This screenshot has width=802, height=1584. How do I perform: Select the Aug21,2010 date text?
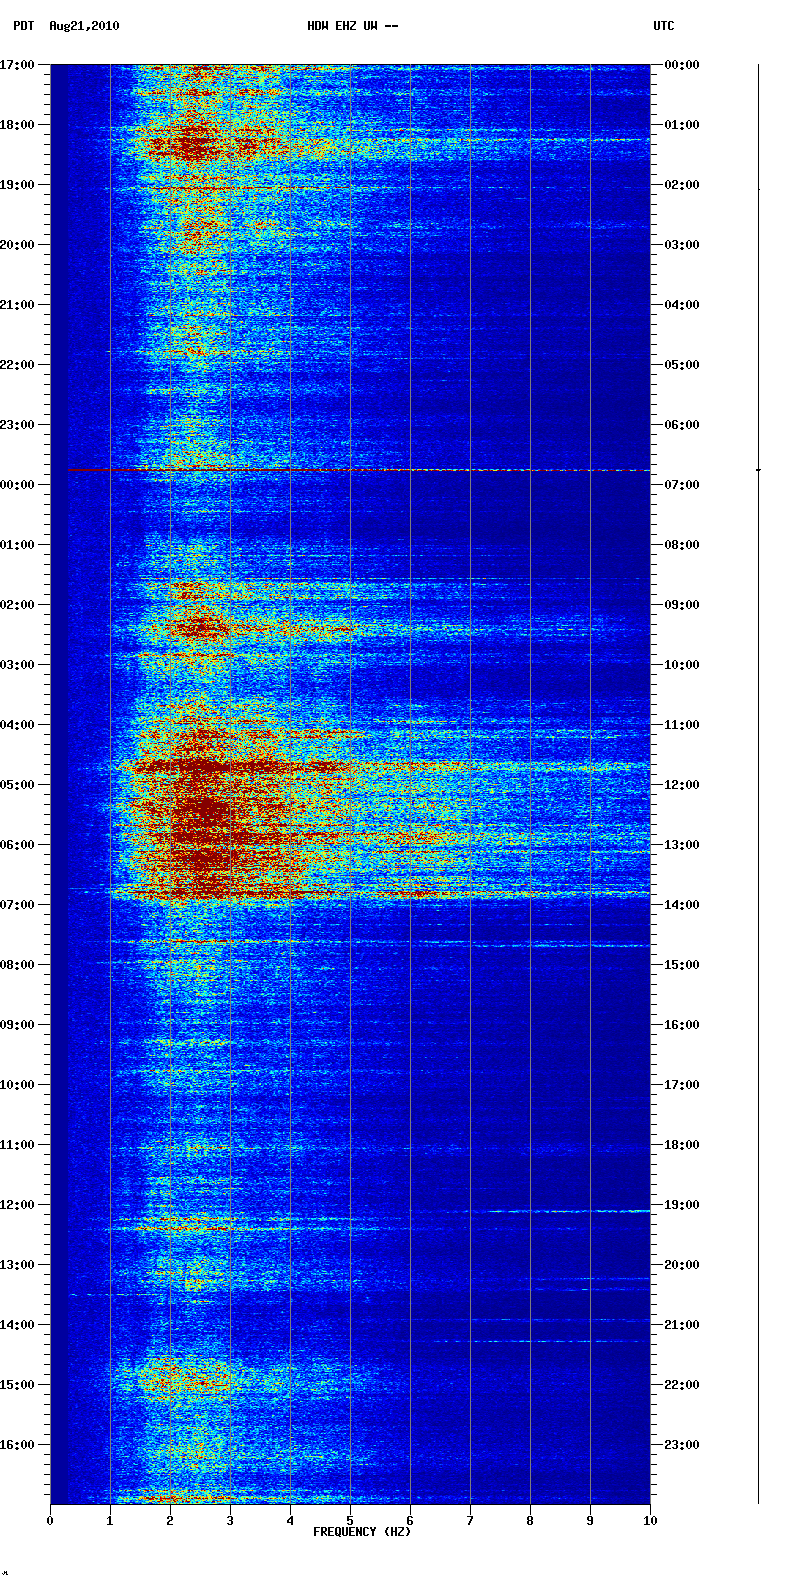[84, 26]
